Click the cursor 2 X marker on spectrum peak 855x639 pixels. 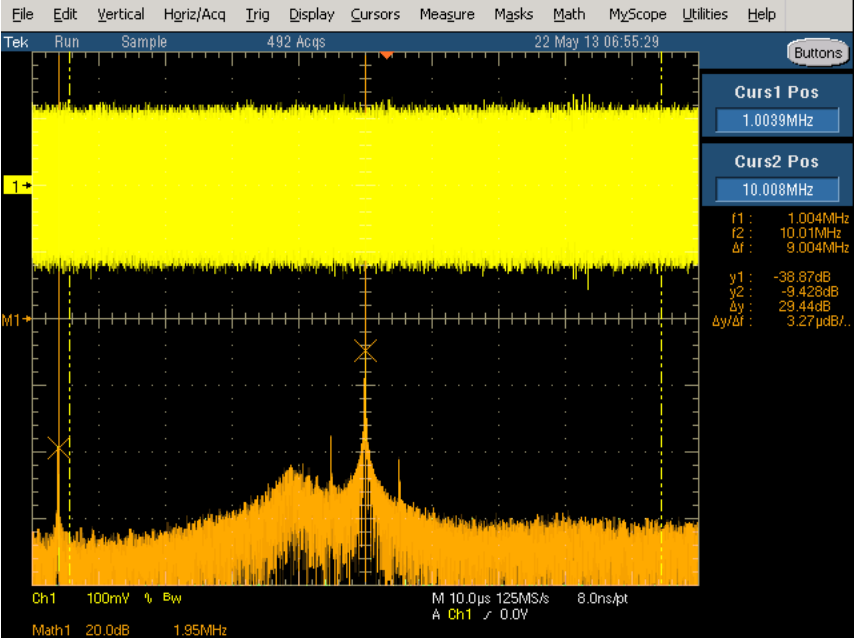(365, 351)
